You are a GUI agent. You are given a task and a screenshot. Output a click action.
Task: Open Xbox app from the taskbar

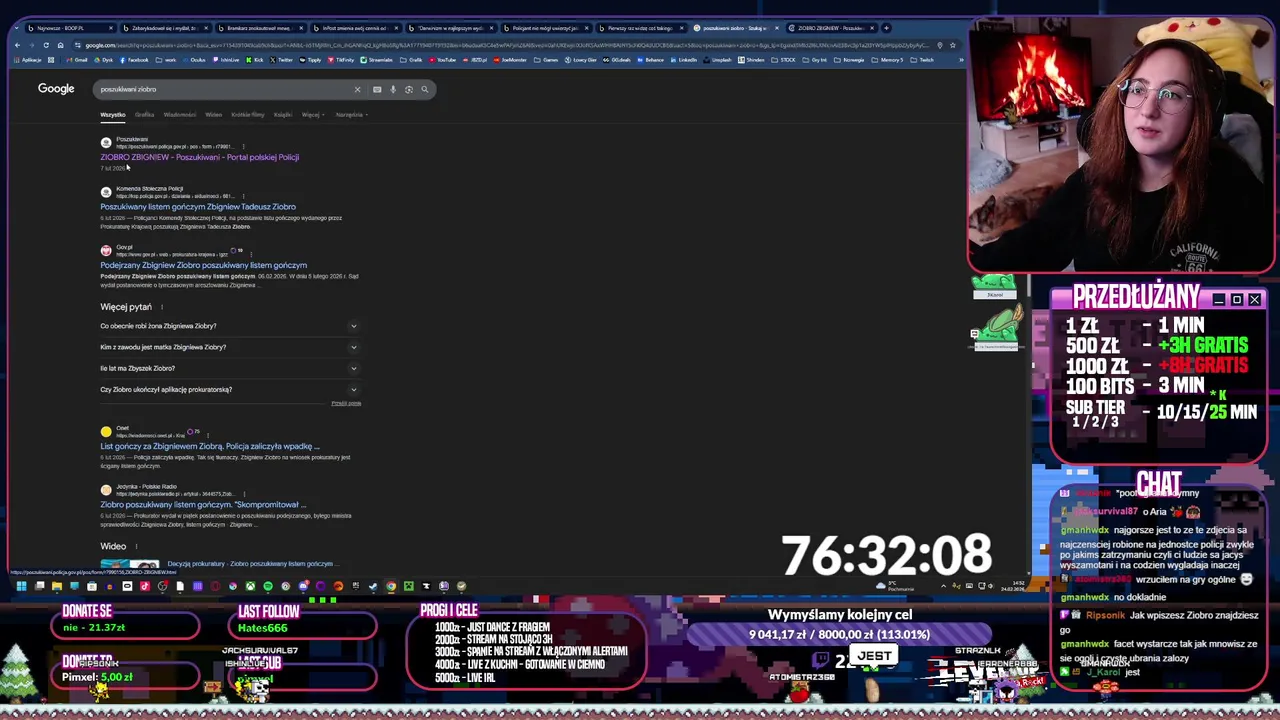tap(250, 586)
